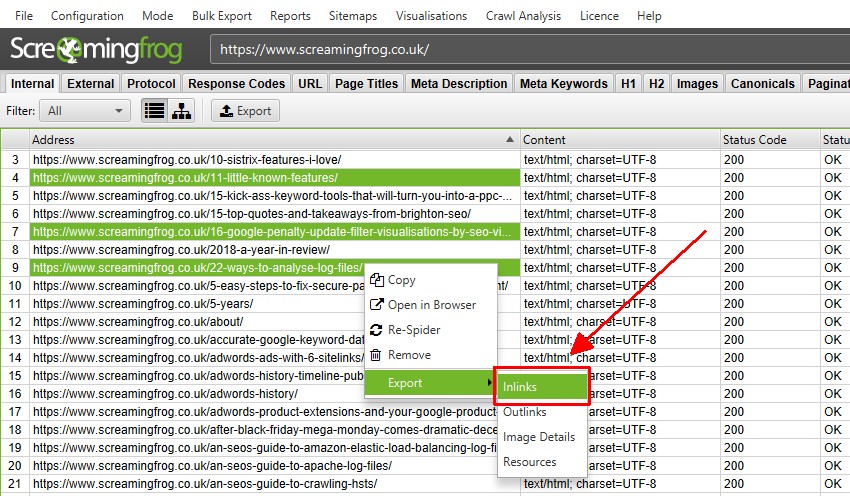Open the Crawl Analysis menu
850x496 pixels.
pyautogui.click(x=523, y=16)
